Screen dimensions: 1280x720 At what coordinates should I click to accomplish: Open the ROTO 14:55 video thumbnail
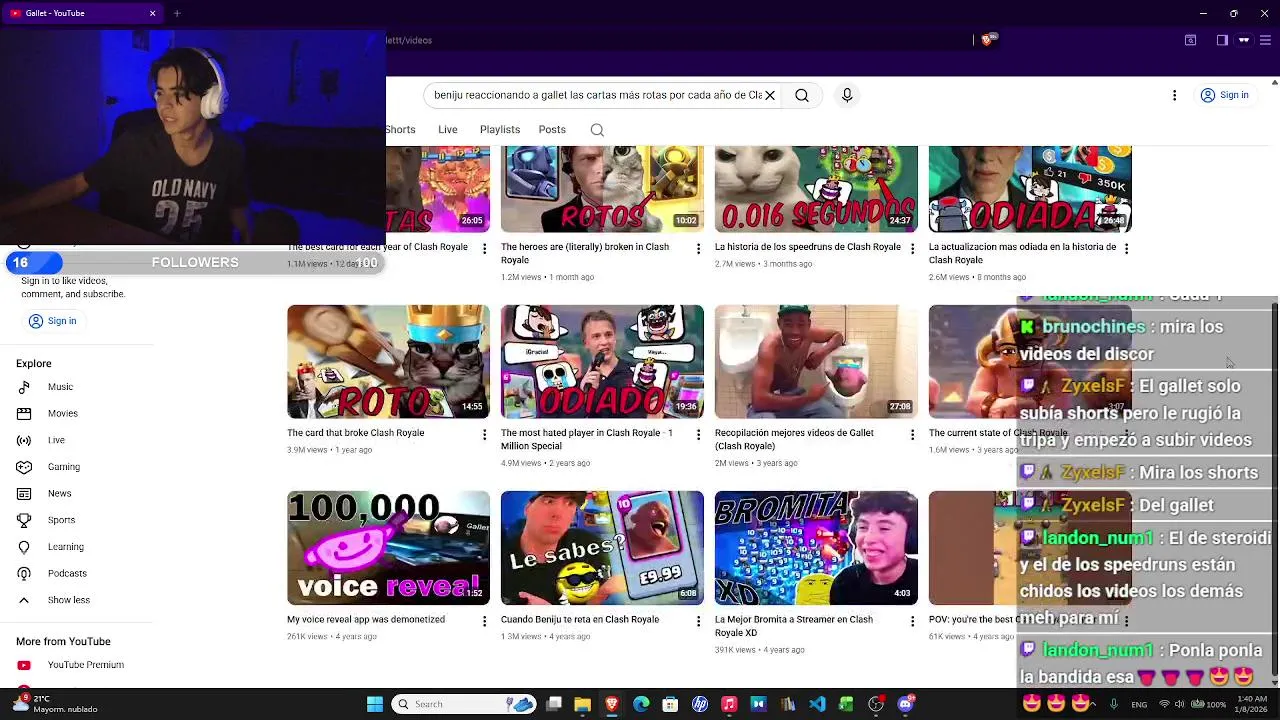tap(388, 361)
